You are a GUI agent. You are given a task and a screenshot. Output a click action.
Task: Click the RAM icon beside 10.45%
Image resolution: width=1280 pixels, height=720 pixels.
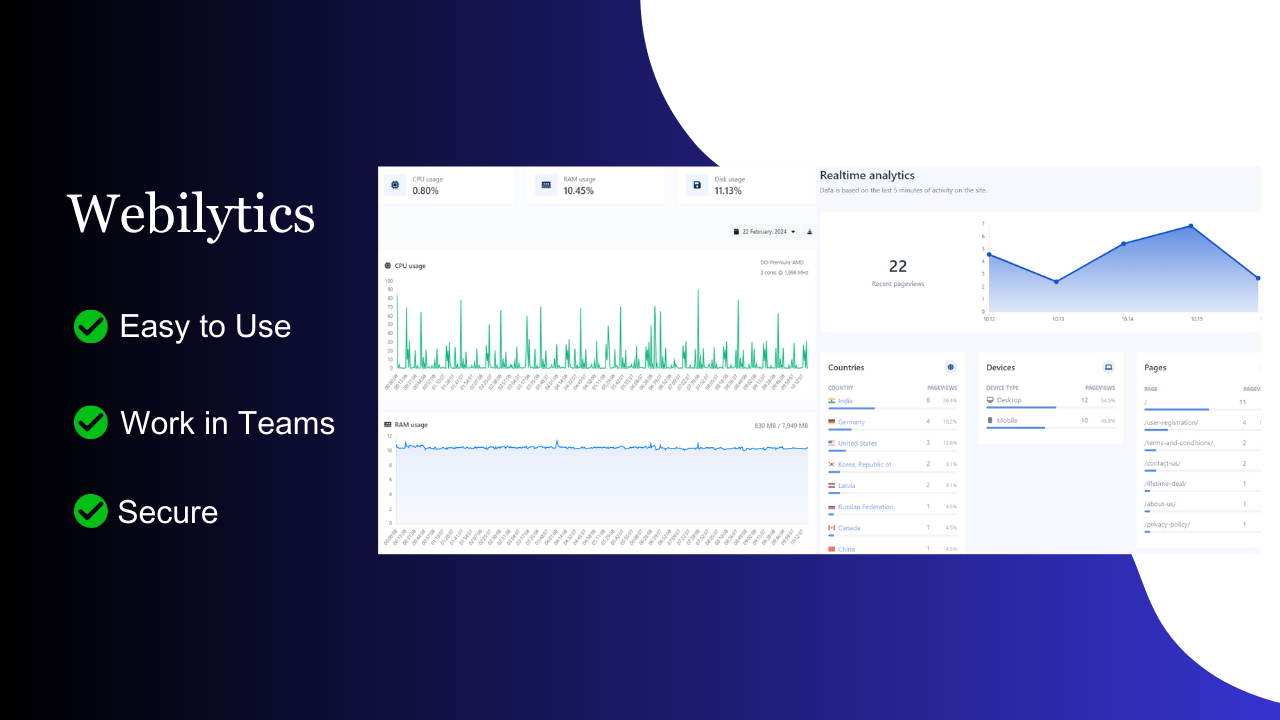545,185
